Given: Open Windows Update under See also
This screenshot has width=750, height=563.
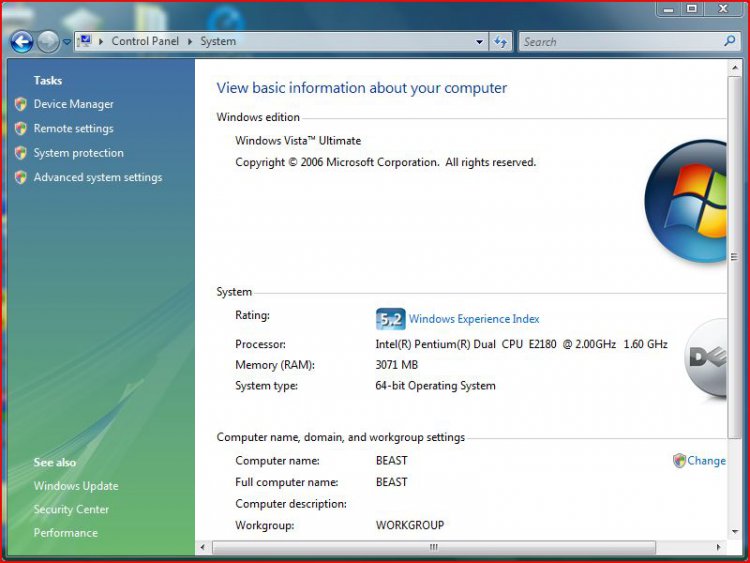Looking at the screenshot, I should pos(76,486).
